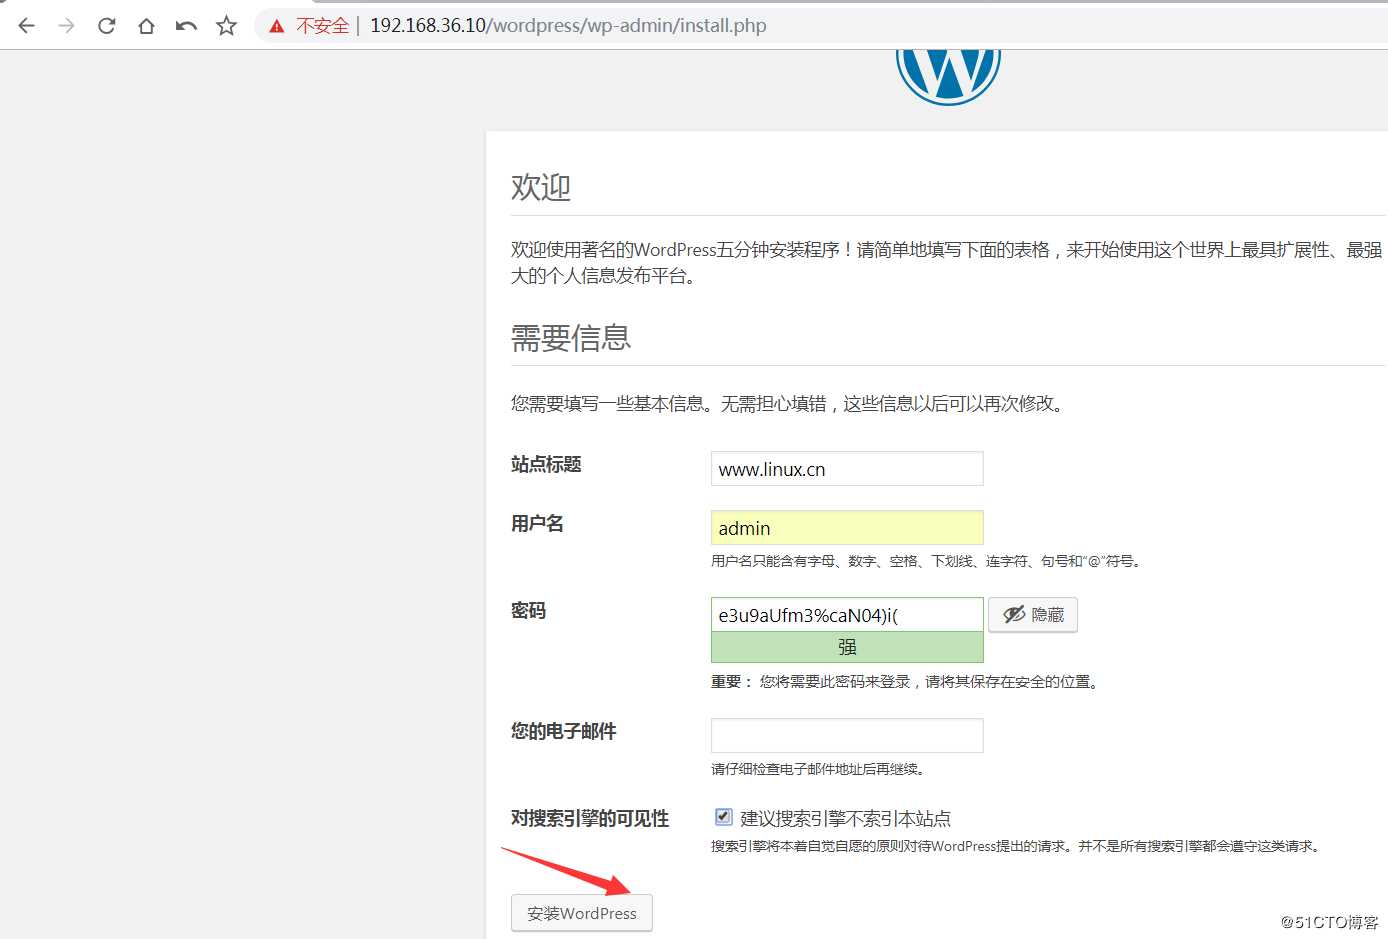
Task: Click the 您需要填写一些基本信息 instruction text
Action: (x=789, y=404)
